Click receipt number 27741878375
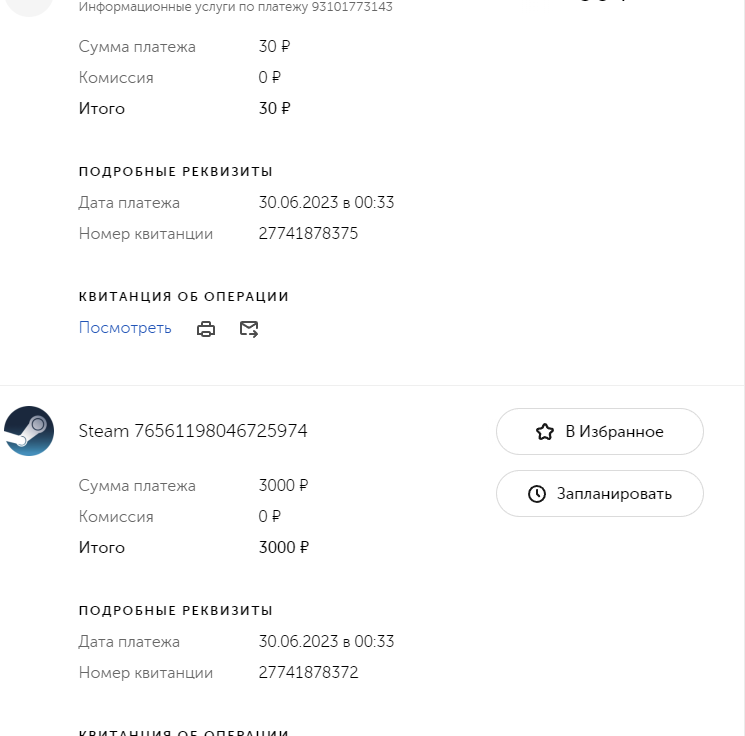Viewport: 745px width, 736px height. (x=308, y=234)
